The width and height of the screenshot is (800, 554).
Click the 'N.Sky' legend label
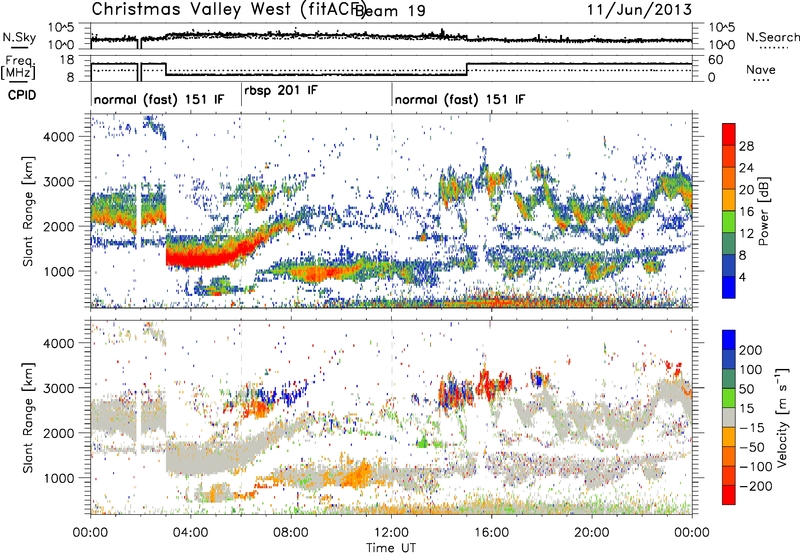[x=19, y=37]
